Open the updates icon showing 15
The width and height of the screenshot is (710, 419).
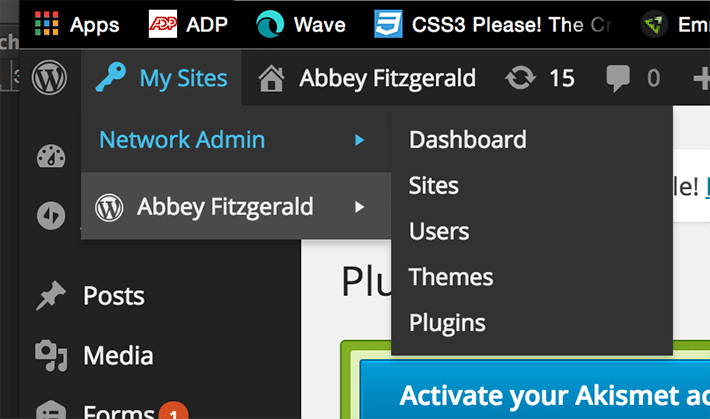click(x=521, y=78)
